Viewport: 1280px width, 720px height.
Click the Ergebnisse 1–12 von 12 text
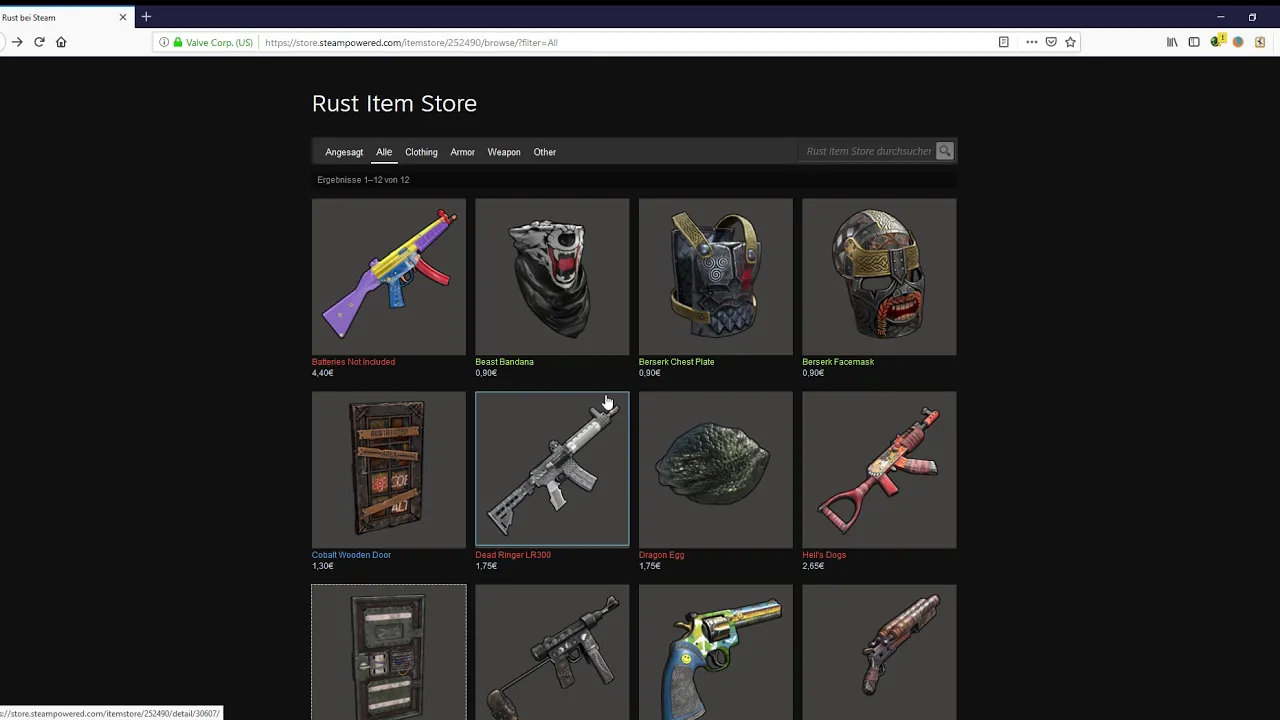click(363, 180)
